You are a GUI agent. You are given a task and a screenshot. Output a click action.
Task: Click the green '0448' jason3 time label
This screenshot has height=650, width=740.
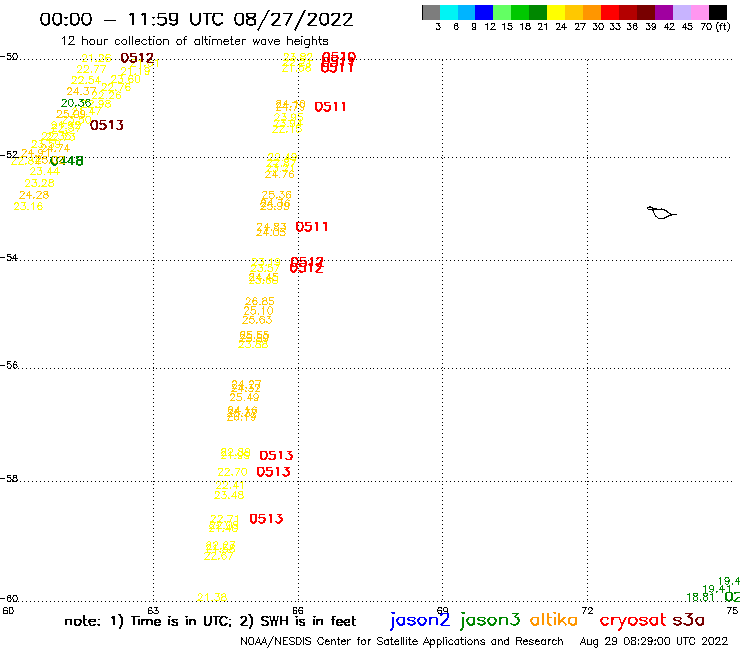point(67,161)
